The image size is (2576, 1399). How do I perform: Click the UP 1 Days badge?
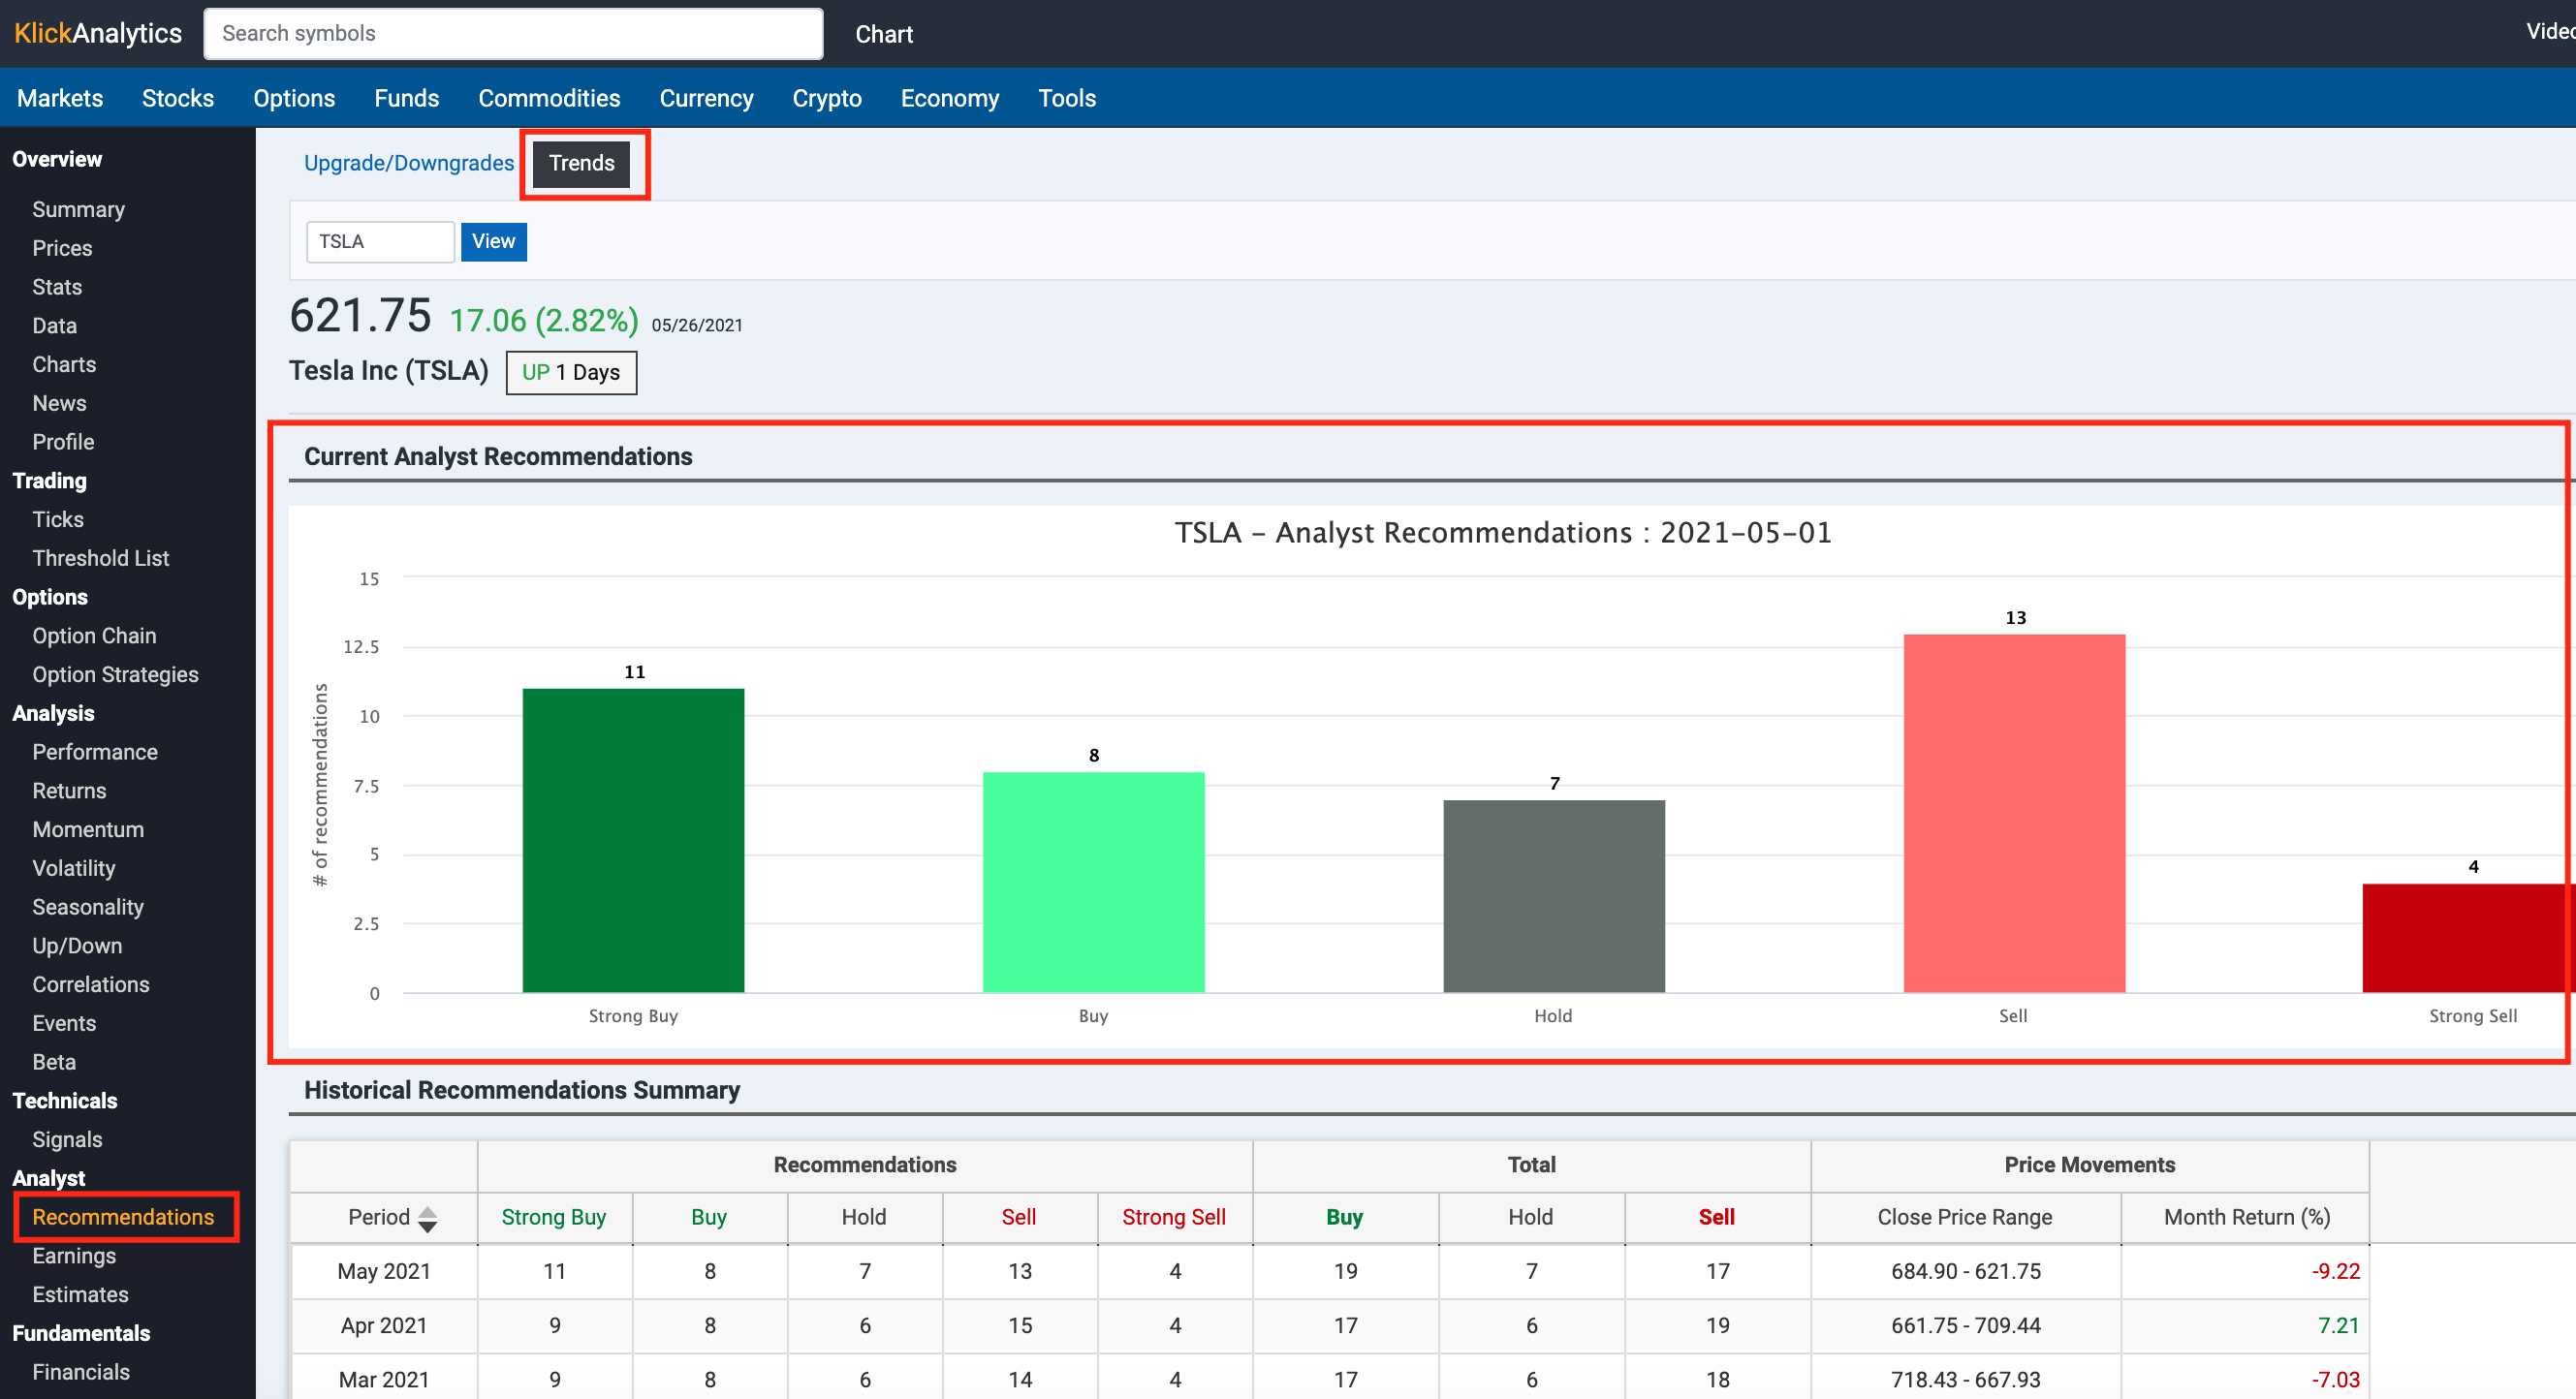pos(571,372)
